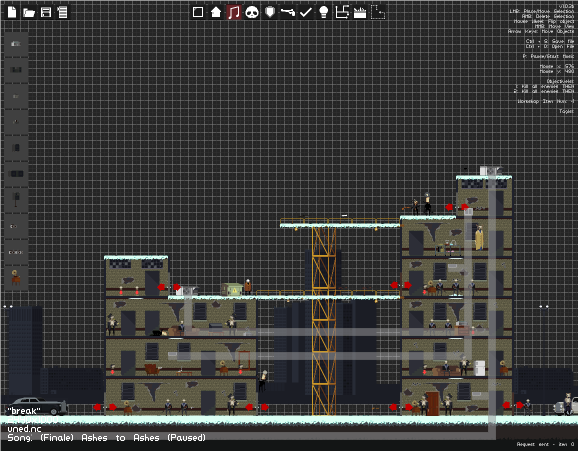This screenshot has width=578, height=451.
Task: Pick the wide double-box object in palette
Action: (16, 174)
